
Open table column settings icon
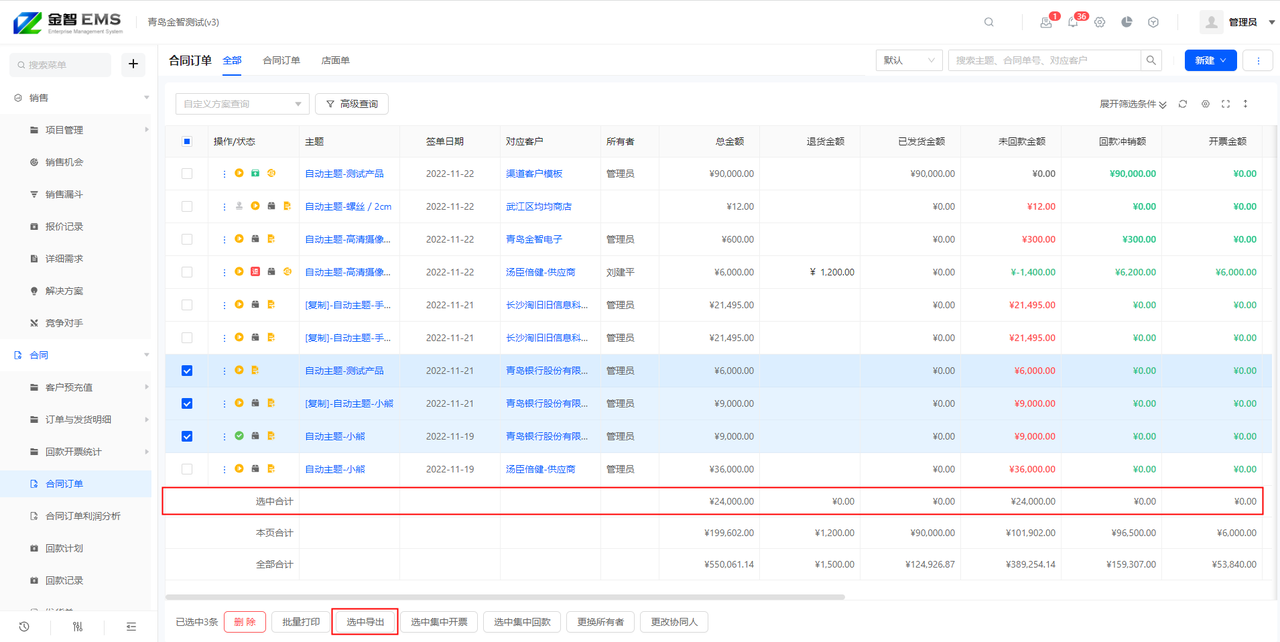(x=1205, y=104)
